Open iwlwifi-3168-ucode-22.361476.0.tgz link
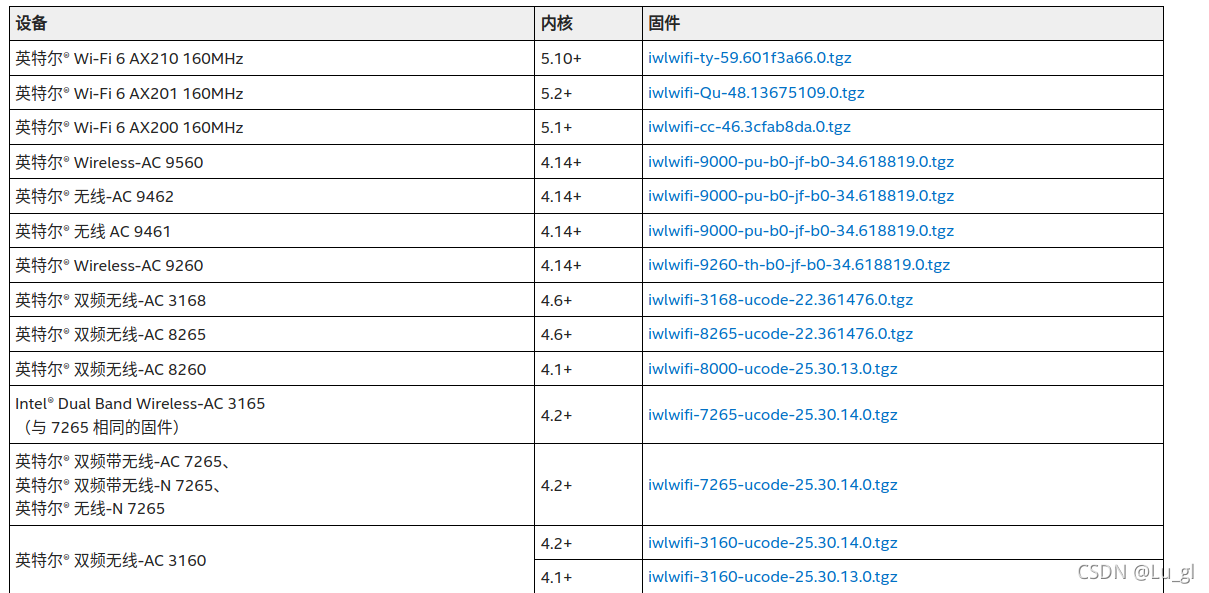This screenshot has width=1209, height=593. [x=780, y=300]
